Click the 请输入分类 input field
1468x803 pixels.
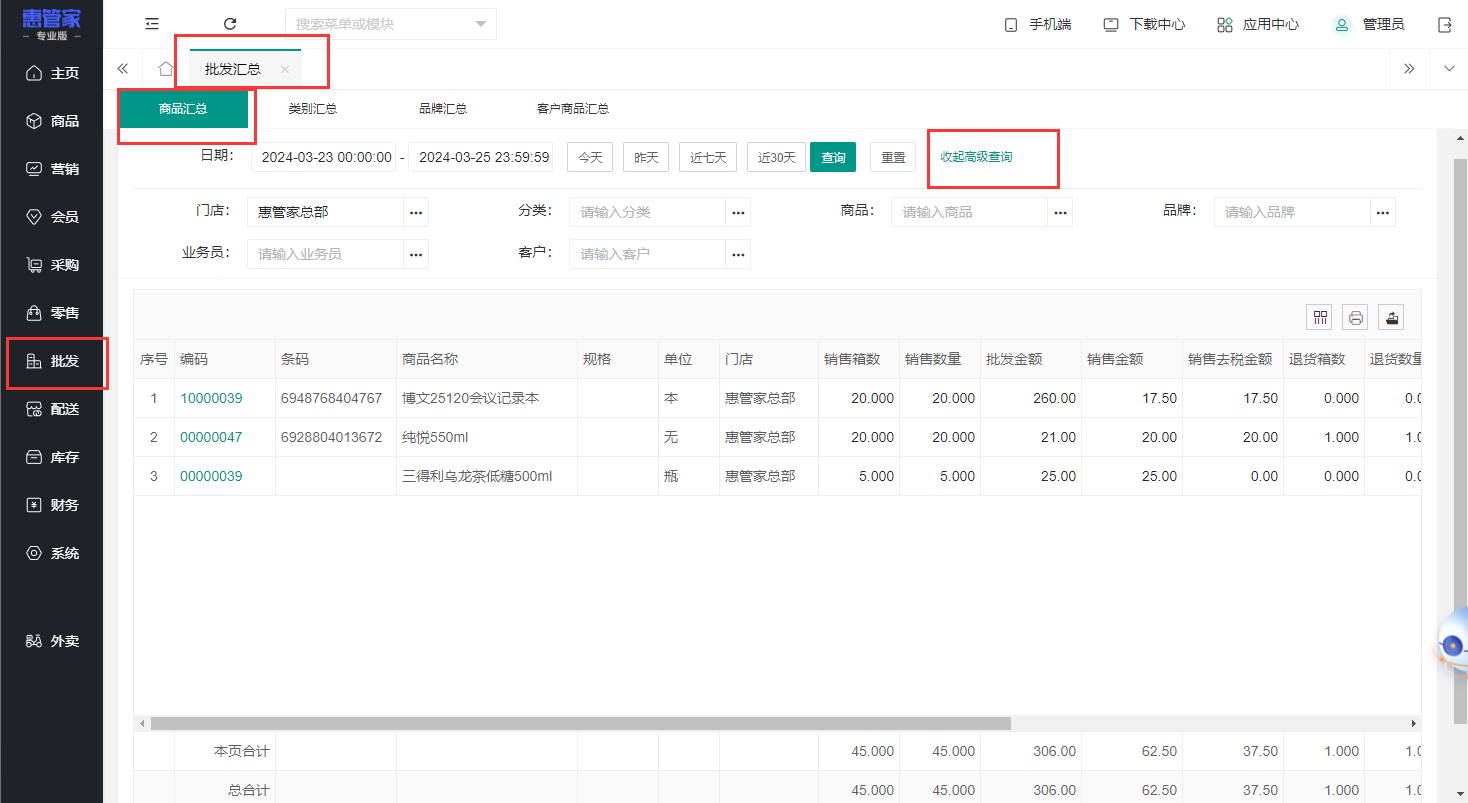(x=647, y=212)
